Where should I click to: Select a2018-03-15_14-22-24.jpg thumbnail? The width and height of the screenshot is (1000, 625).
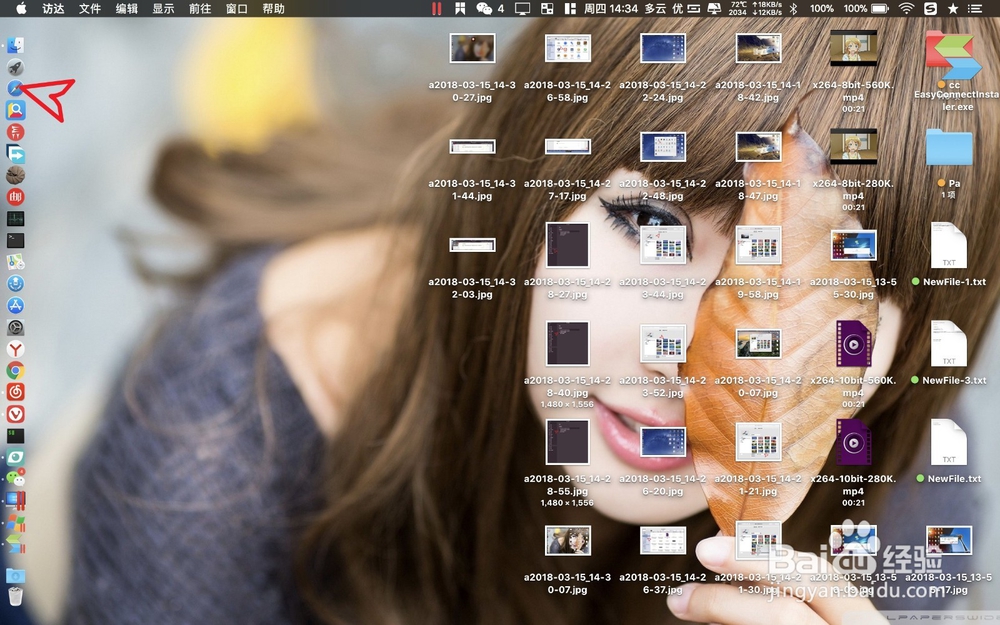pos(663,48)
